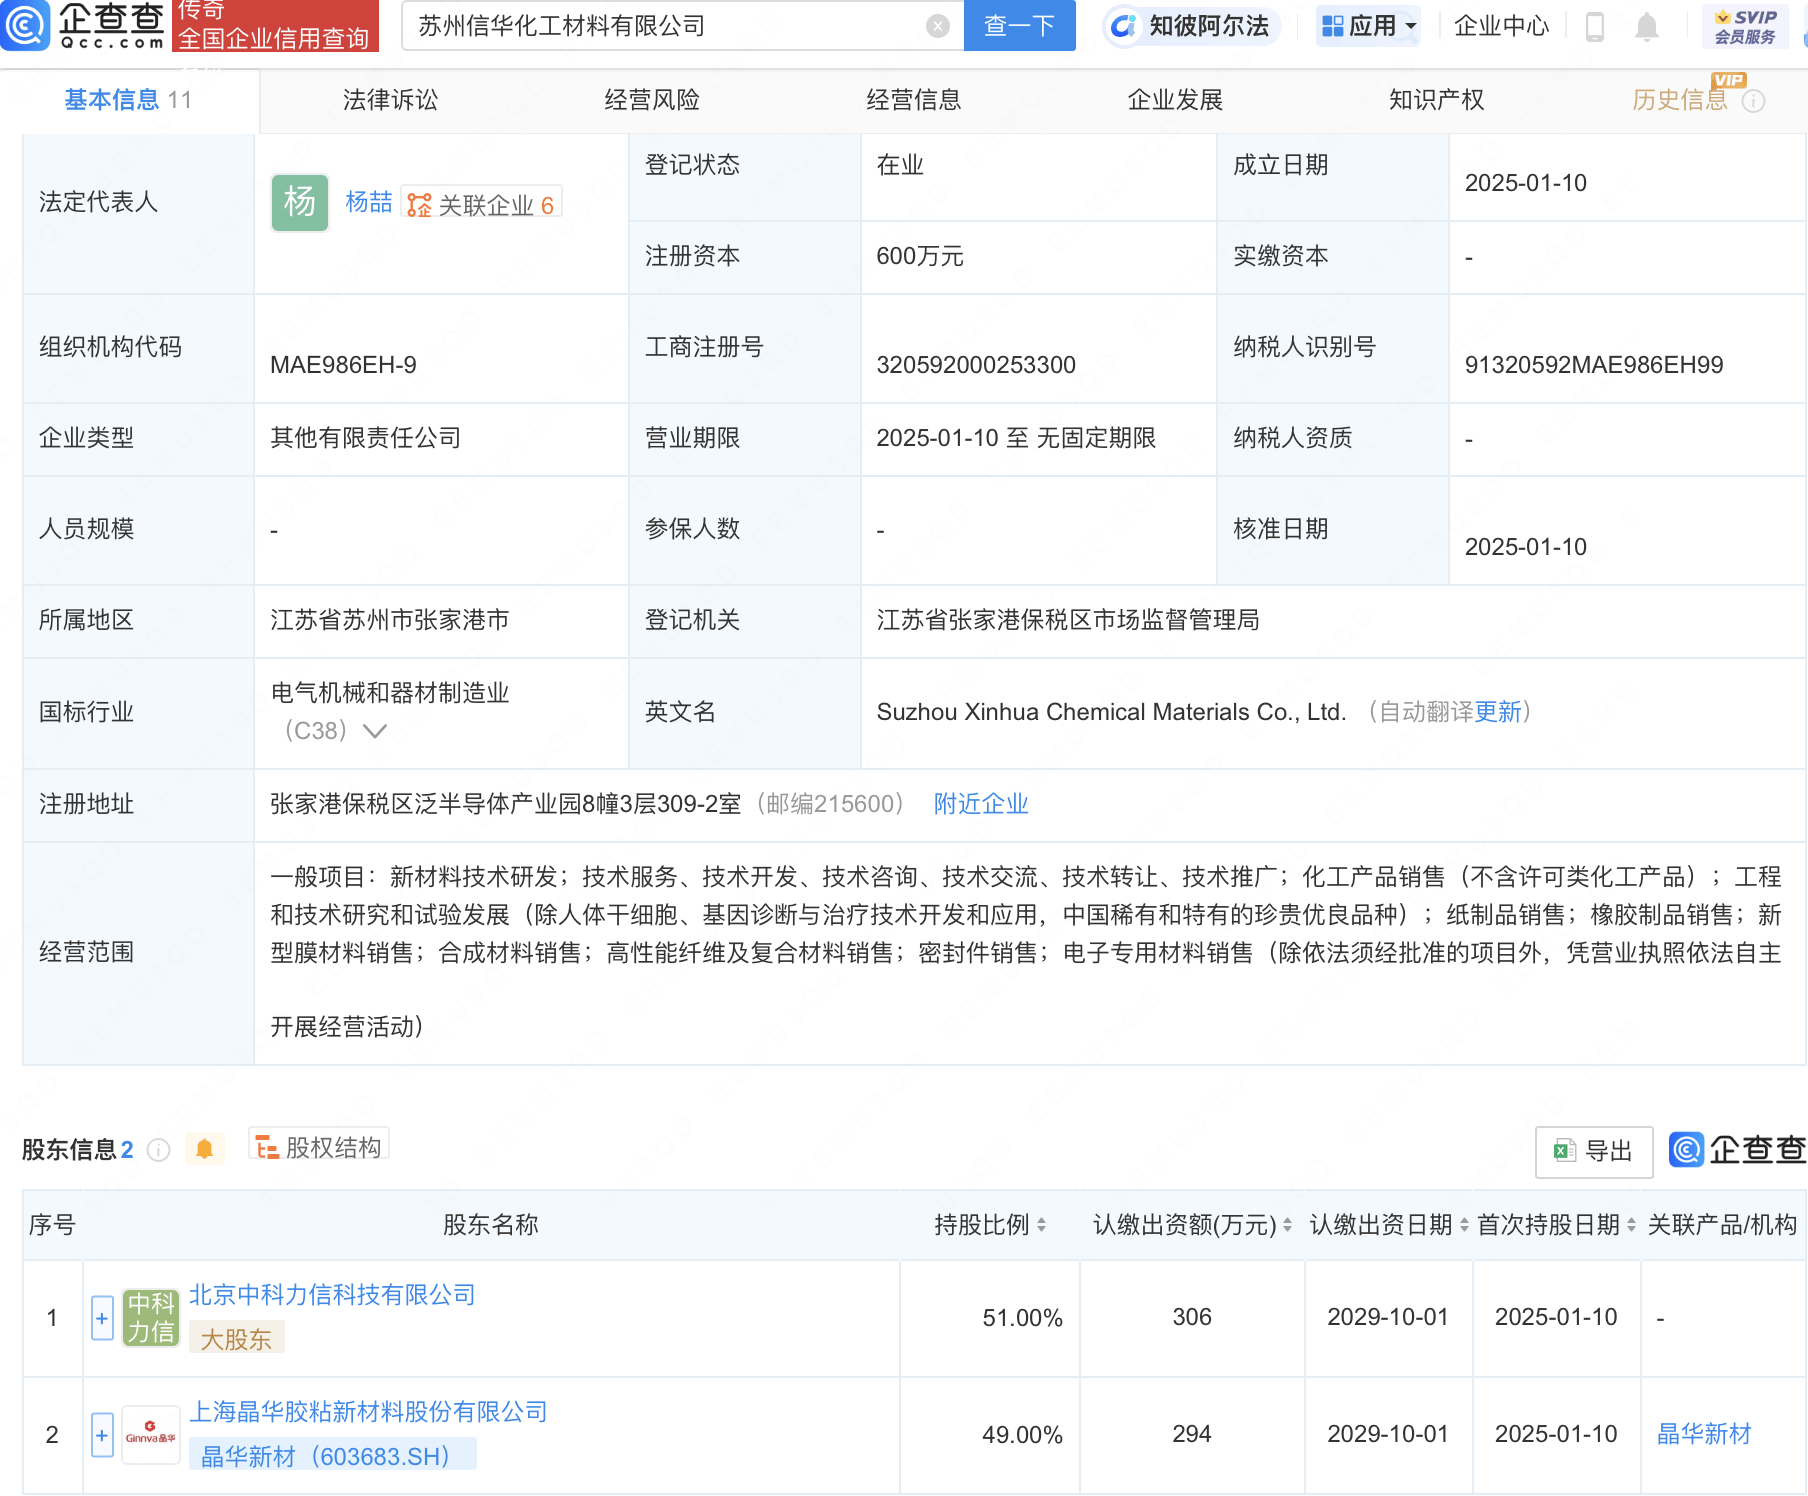The image size is (1808, 1496).
Task: Click 中科力信 shareholder logo
Action: [x=151, y=1318]
